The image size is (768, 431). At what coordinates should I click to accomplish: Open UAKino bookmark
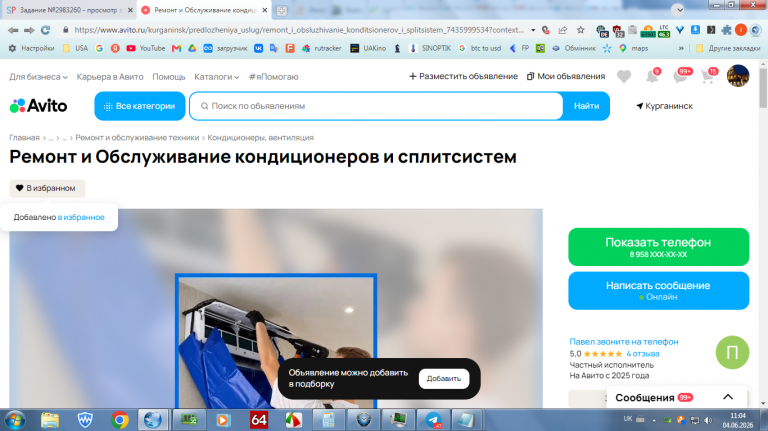pos(368,48)
